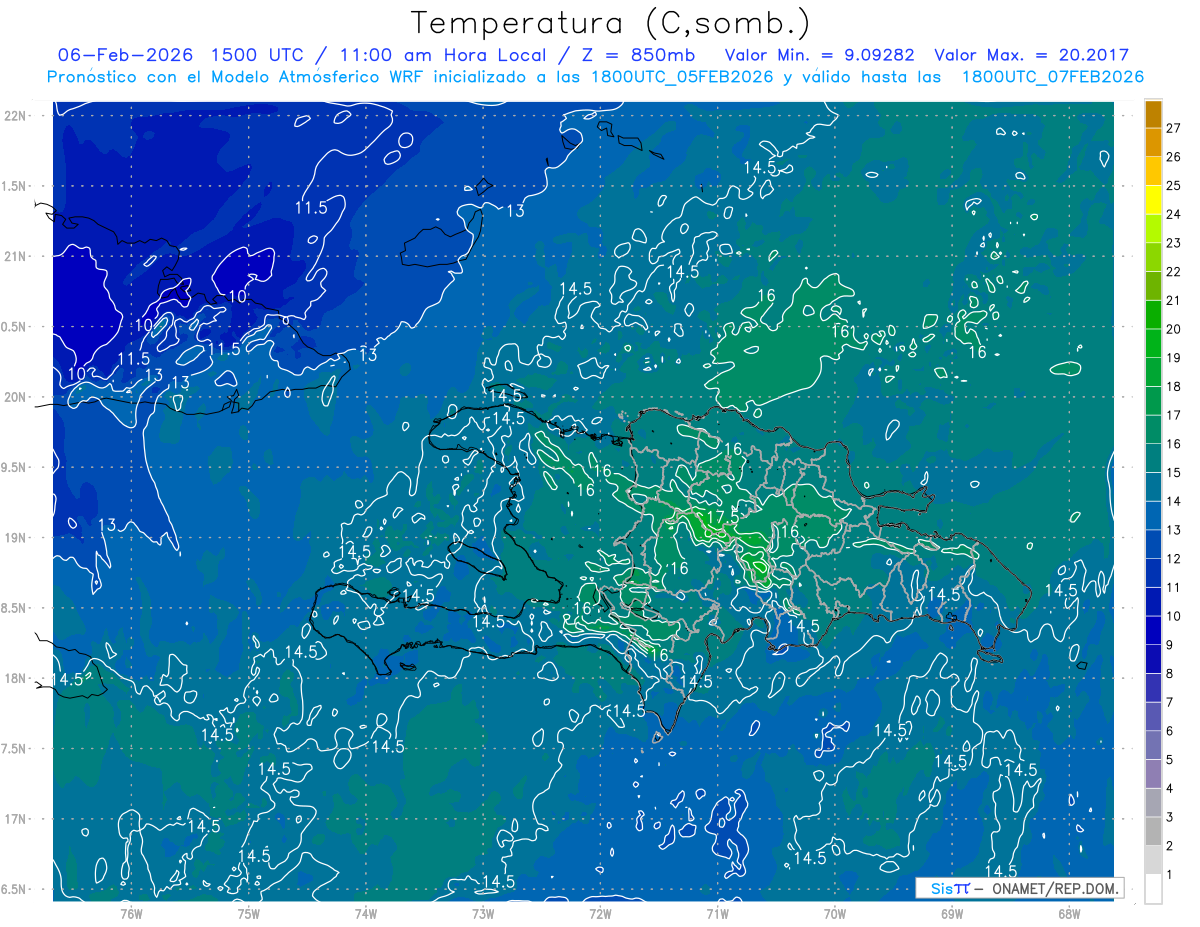The image size is (1200, 927).
Task: Click the "21N" latitude axis label
Action: [x=15, y=256]
